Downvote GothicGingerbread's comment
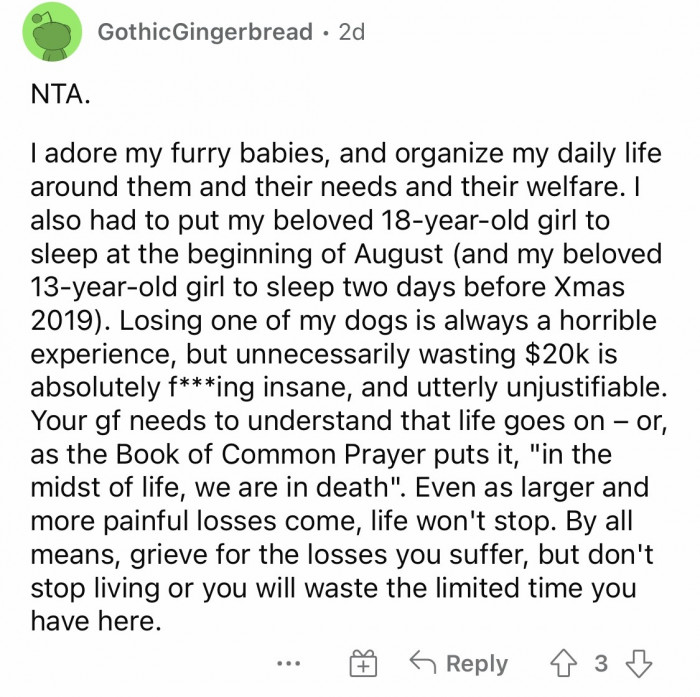 [637, 663]
